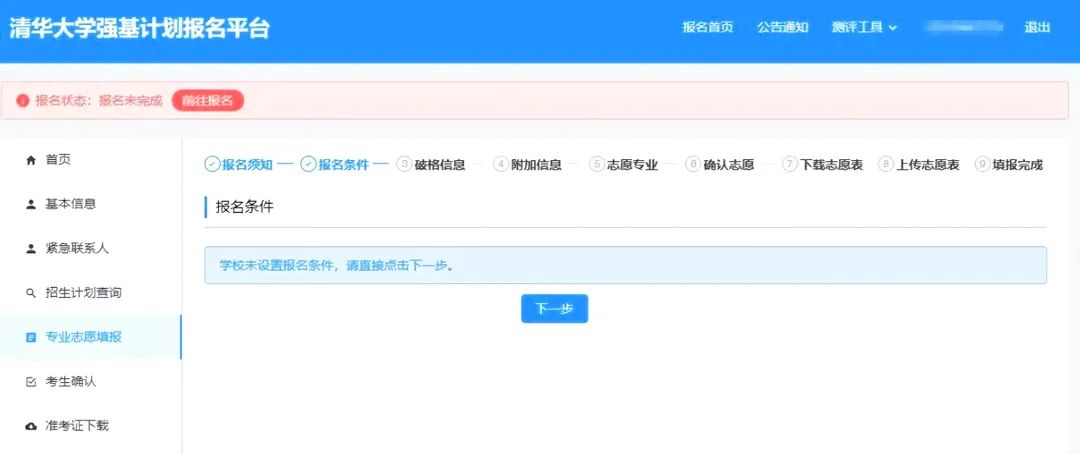Select step 7 下载志愿表
The width and height of the screenshot is (1080, 454).
click(822, 165)
